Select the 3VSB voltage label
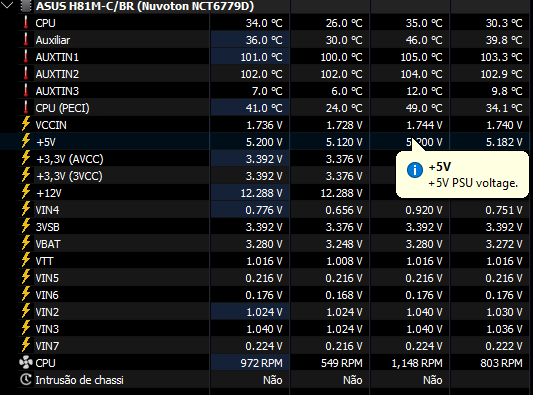This screenshot has width=533, height=395. coord(48,227)
